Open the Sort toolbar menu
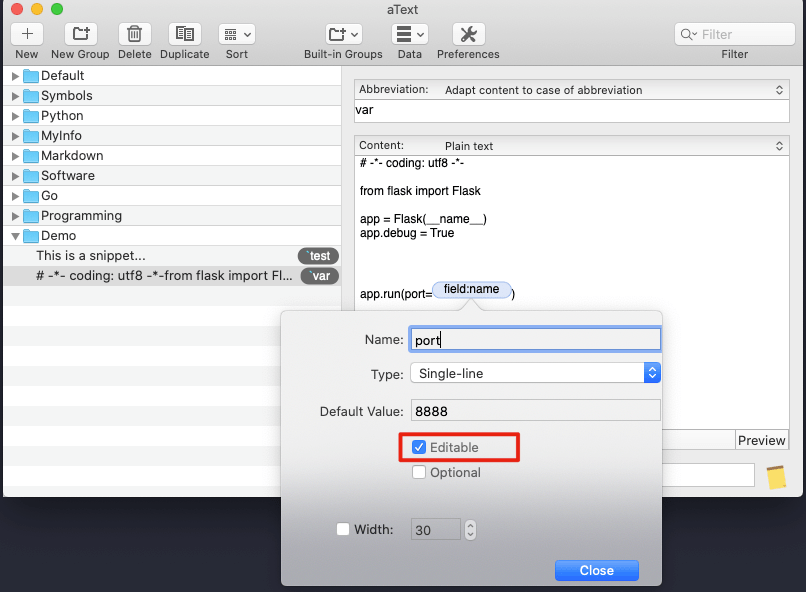 click(236, 34)
